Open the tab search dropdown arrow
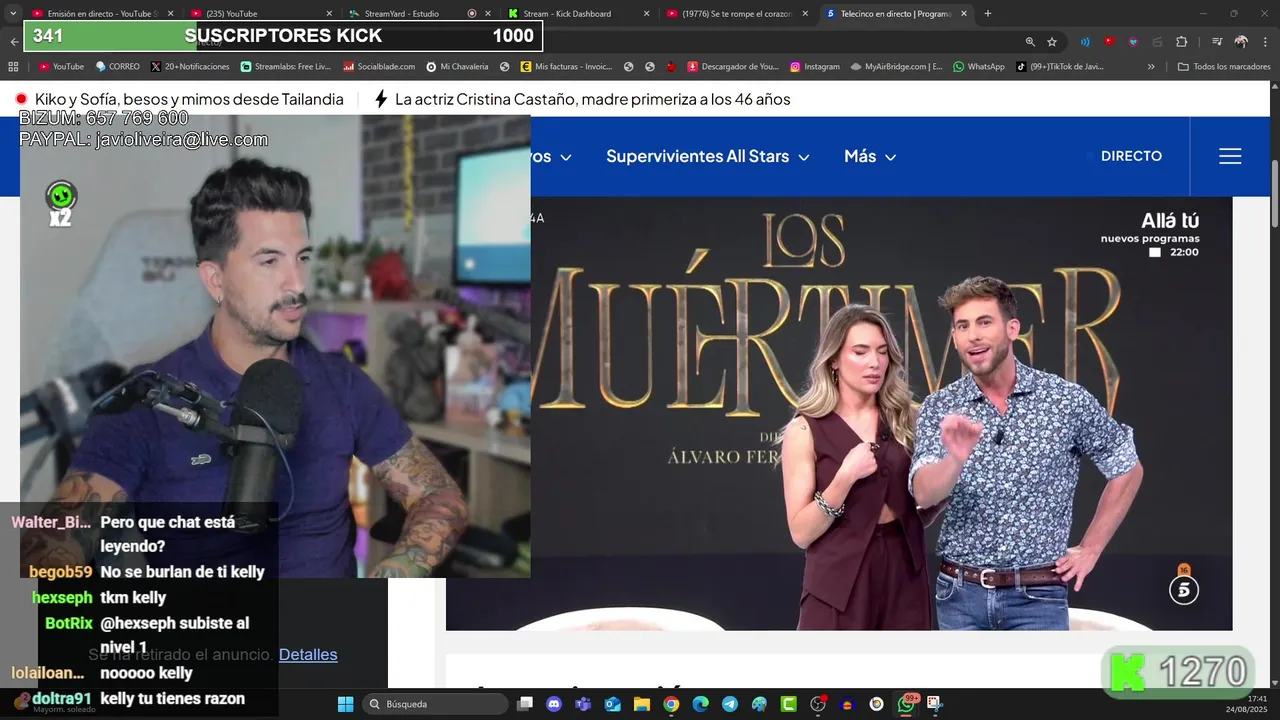 pyautogui.click(x=13, y=14)
